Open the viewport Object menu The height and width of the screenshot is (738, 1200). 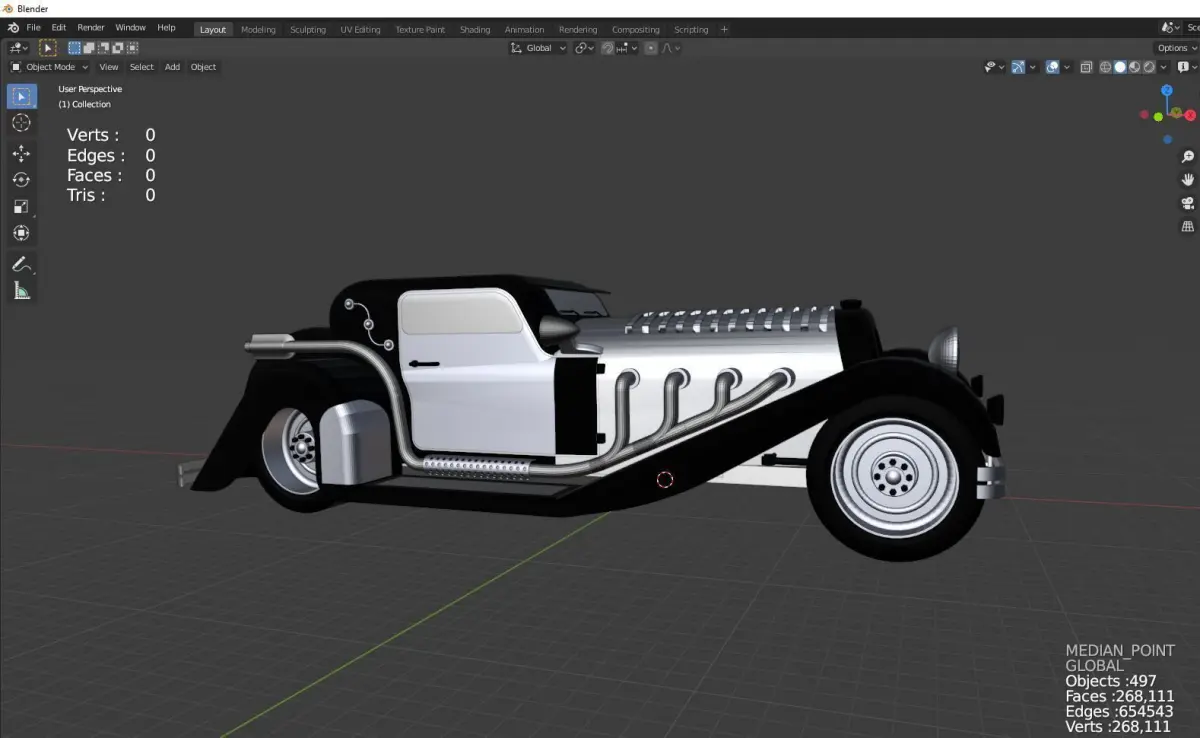click(203, 67)
